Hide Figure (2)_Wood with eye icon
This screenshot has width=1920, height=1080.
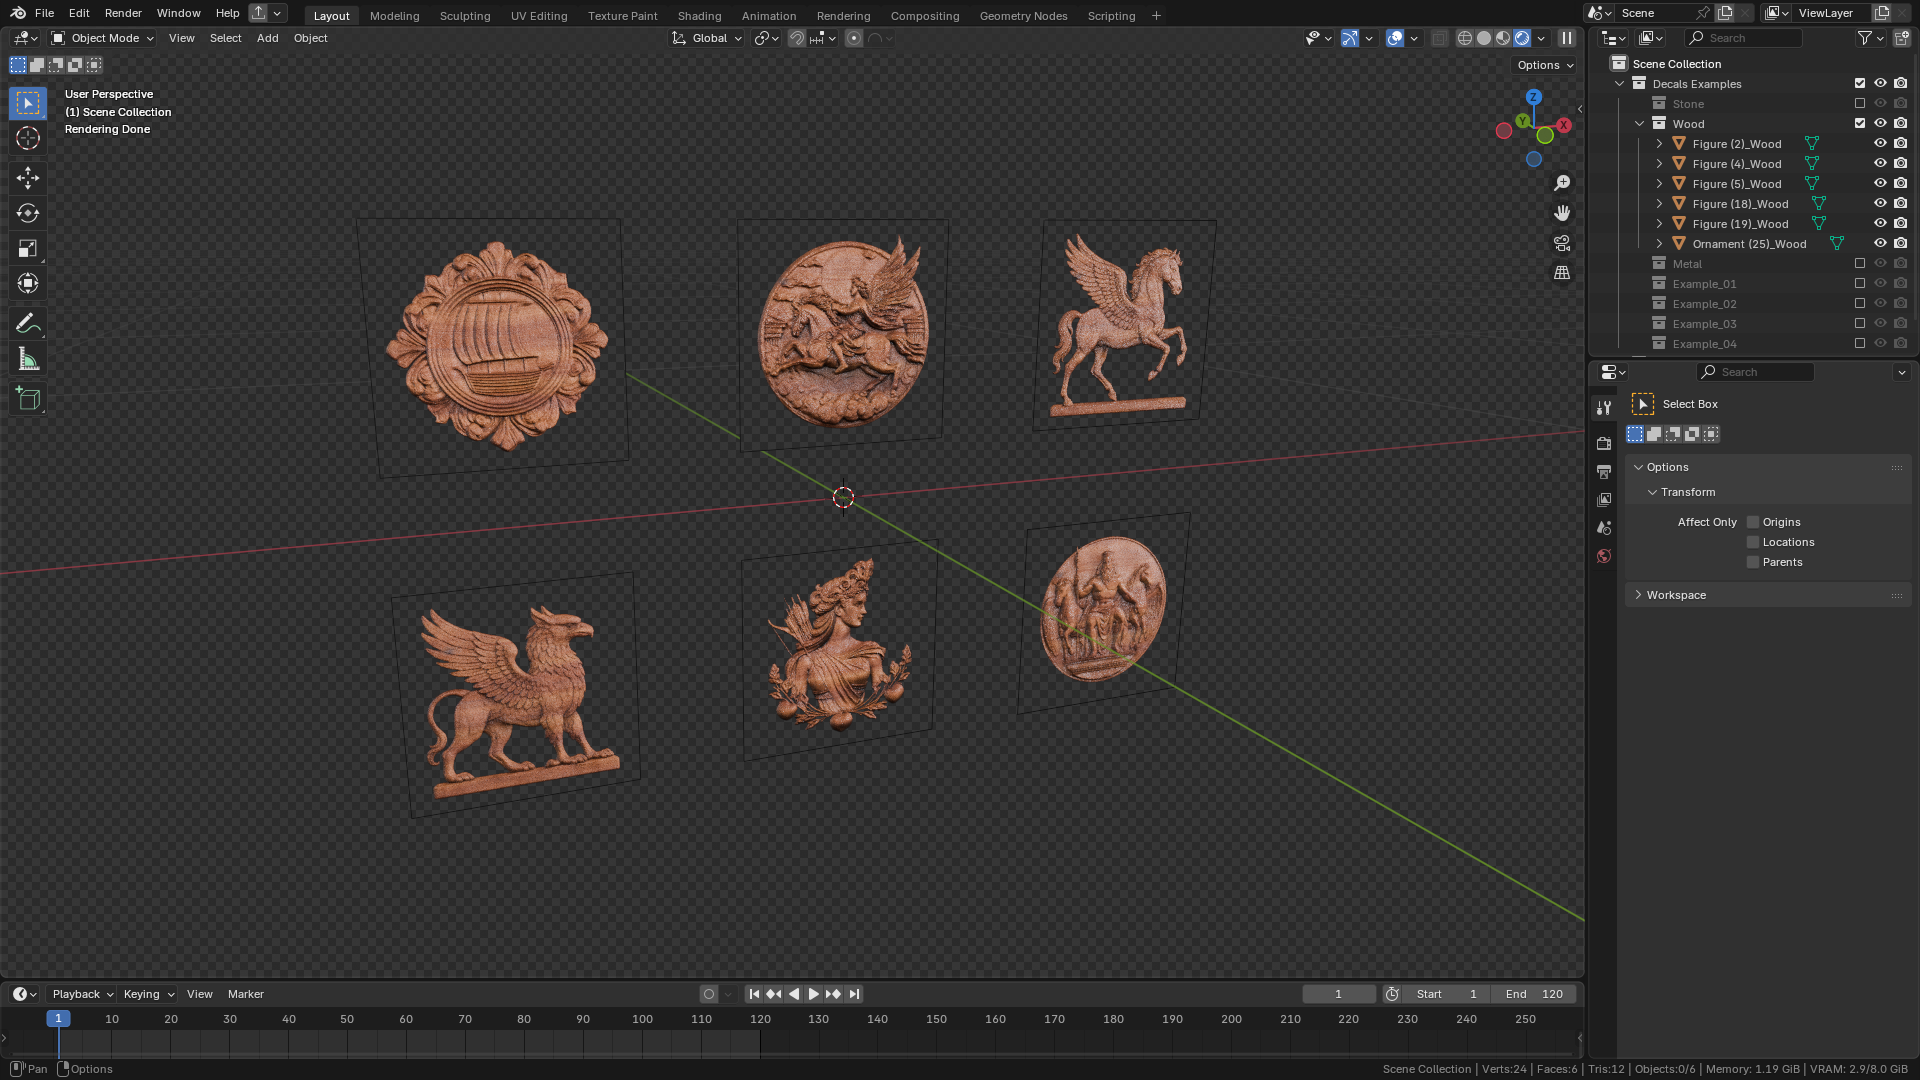pos(1880,143)
